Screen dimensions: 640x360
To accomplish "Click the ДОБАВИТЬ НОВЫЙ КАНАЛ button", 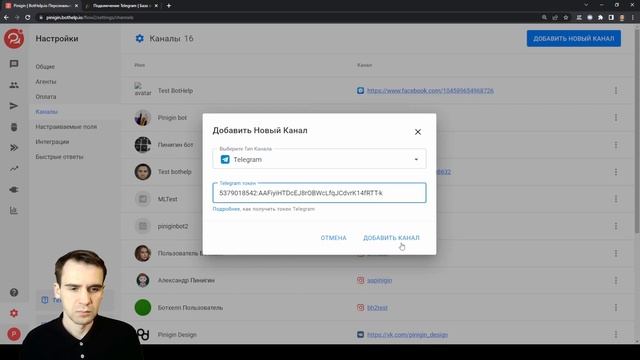I will pyautogui.click(x=573, y=38).
